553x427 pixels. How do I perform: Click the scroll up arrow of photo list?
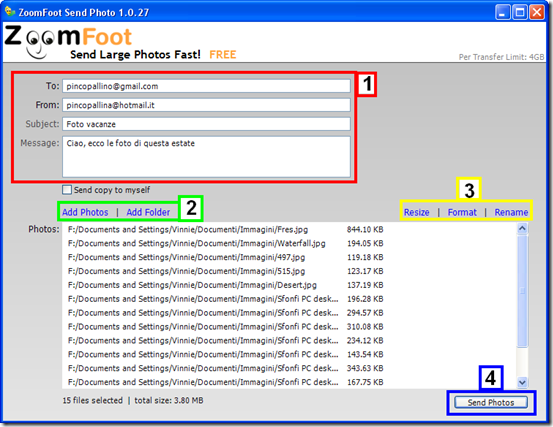tap(522, 228)
